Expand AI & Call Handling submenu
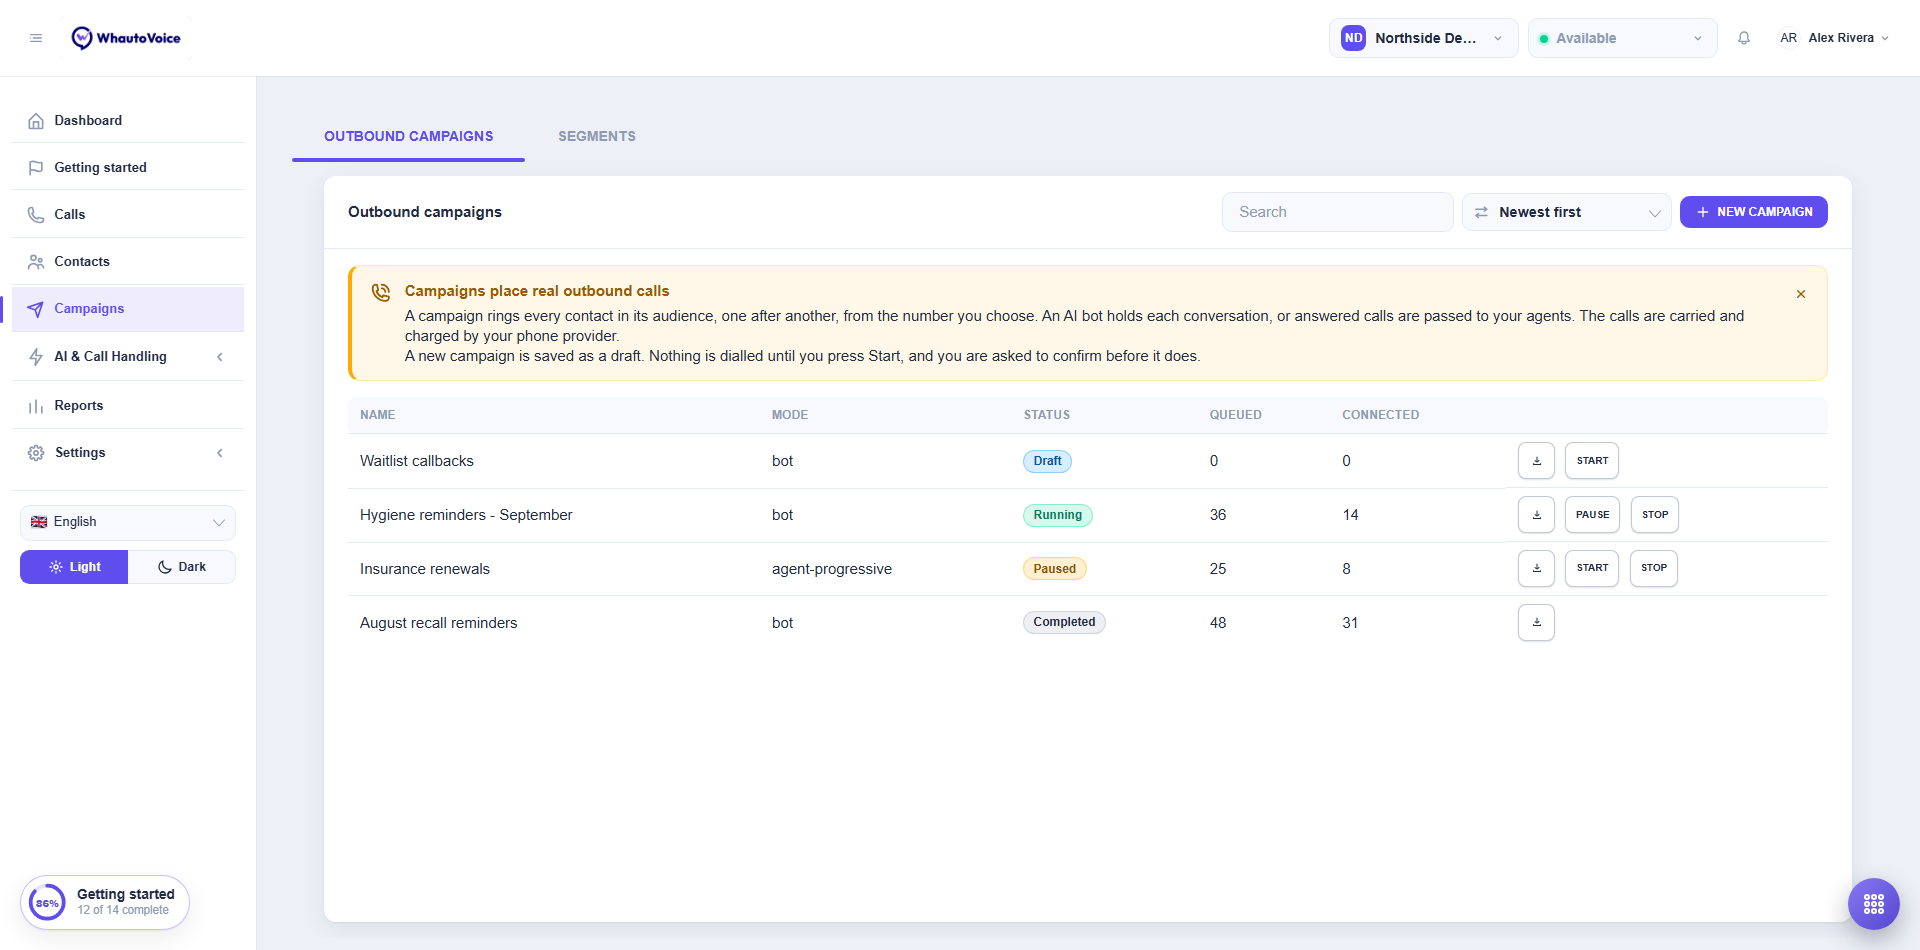This screenshot has width=1920, height=950. click(128, 356)
